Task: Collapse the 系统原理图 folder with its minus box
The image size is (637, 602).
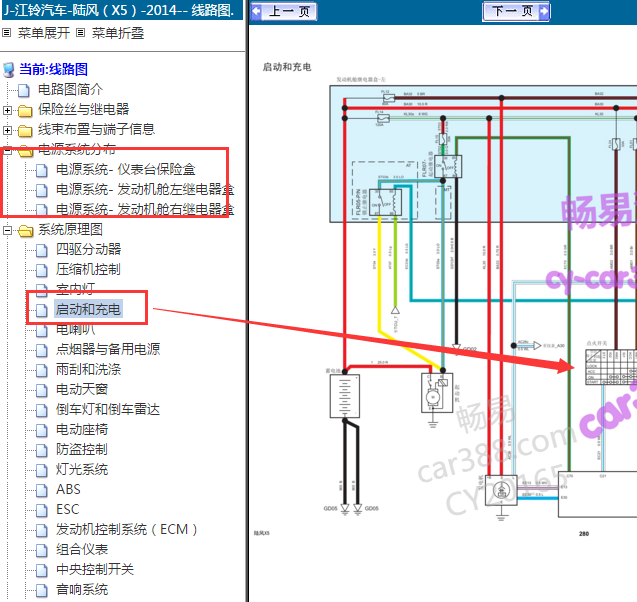Action: point(7,230)
